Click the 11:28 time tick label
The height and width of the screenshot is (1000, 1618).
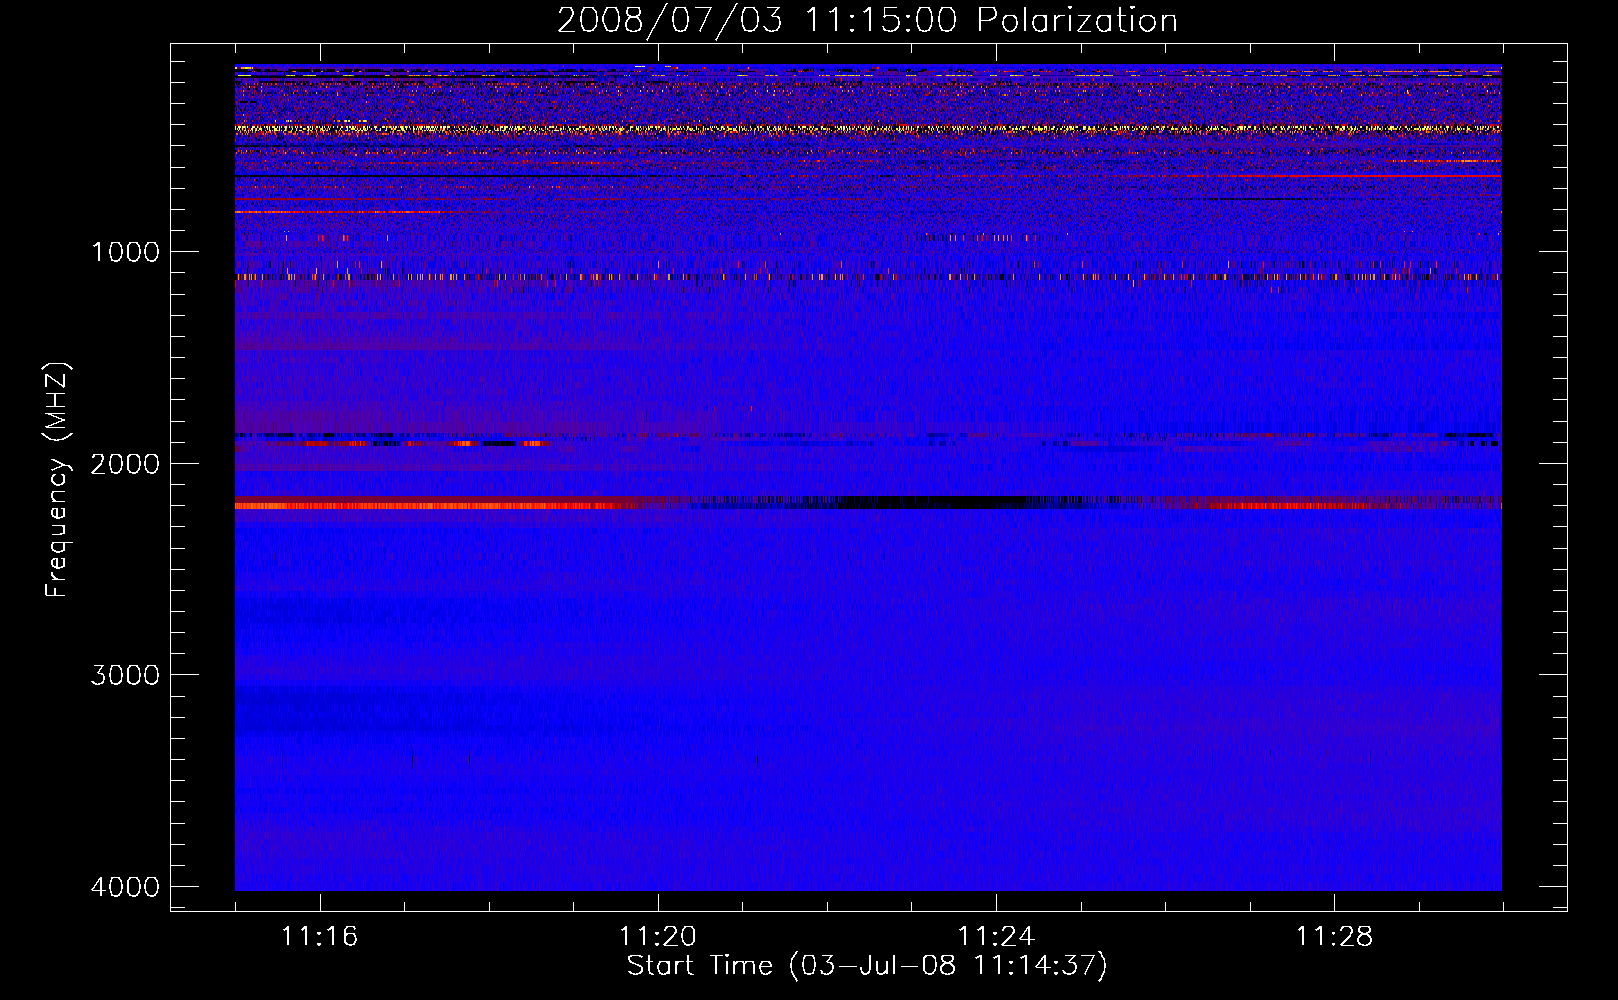[1334, 937]
